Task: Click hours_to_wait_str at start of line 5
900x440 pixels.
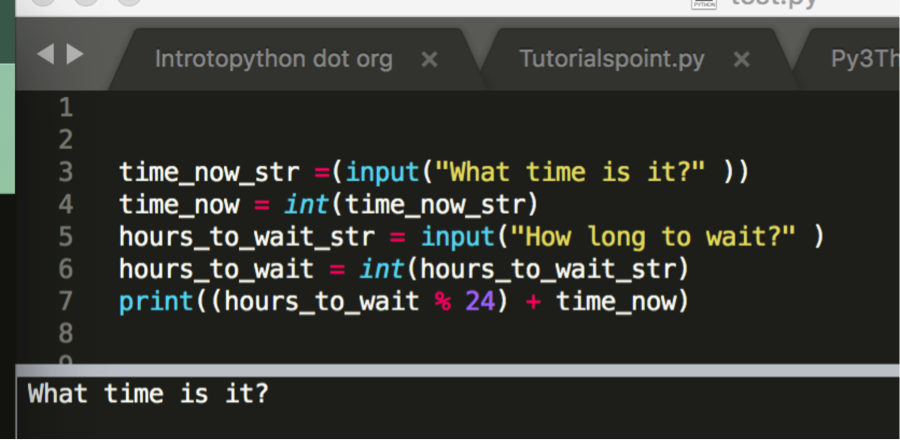Action: [x=247, y=237]
